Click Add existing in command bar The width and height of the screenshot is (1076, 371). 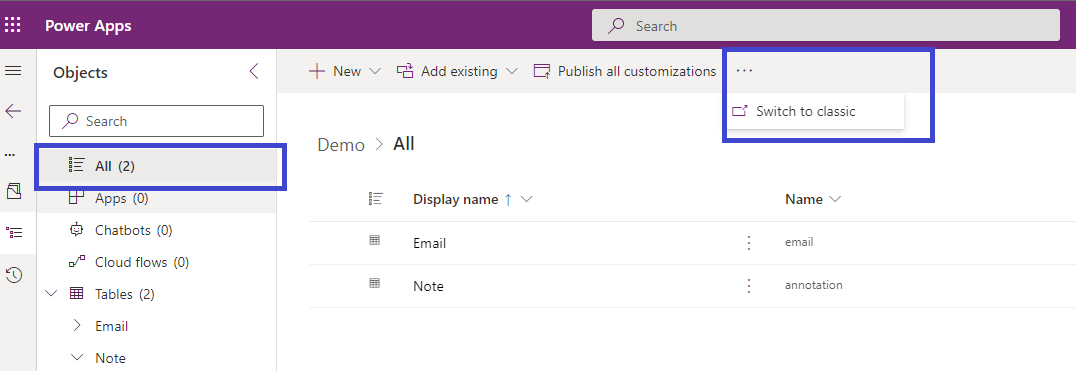coord(447,71)
